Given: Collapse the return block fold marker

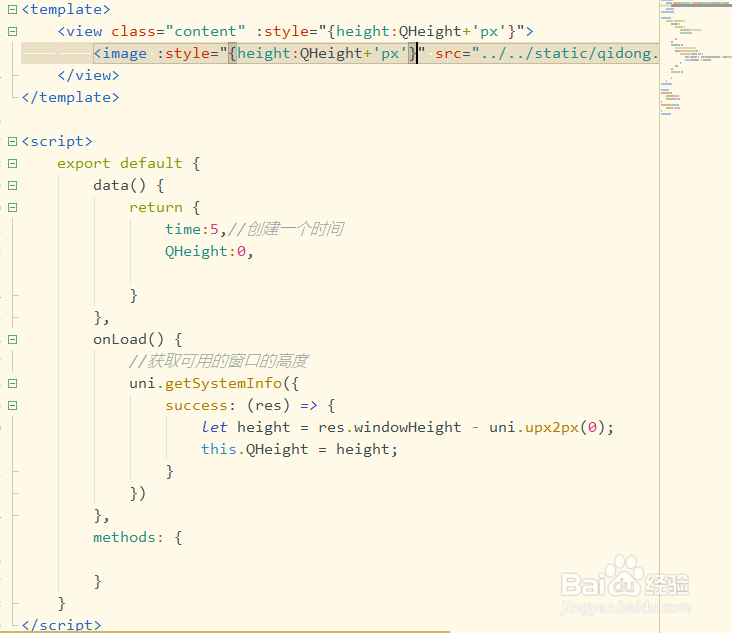Looking at the screenshot, I should click(13, 207).
